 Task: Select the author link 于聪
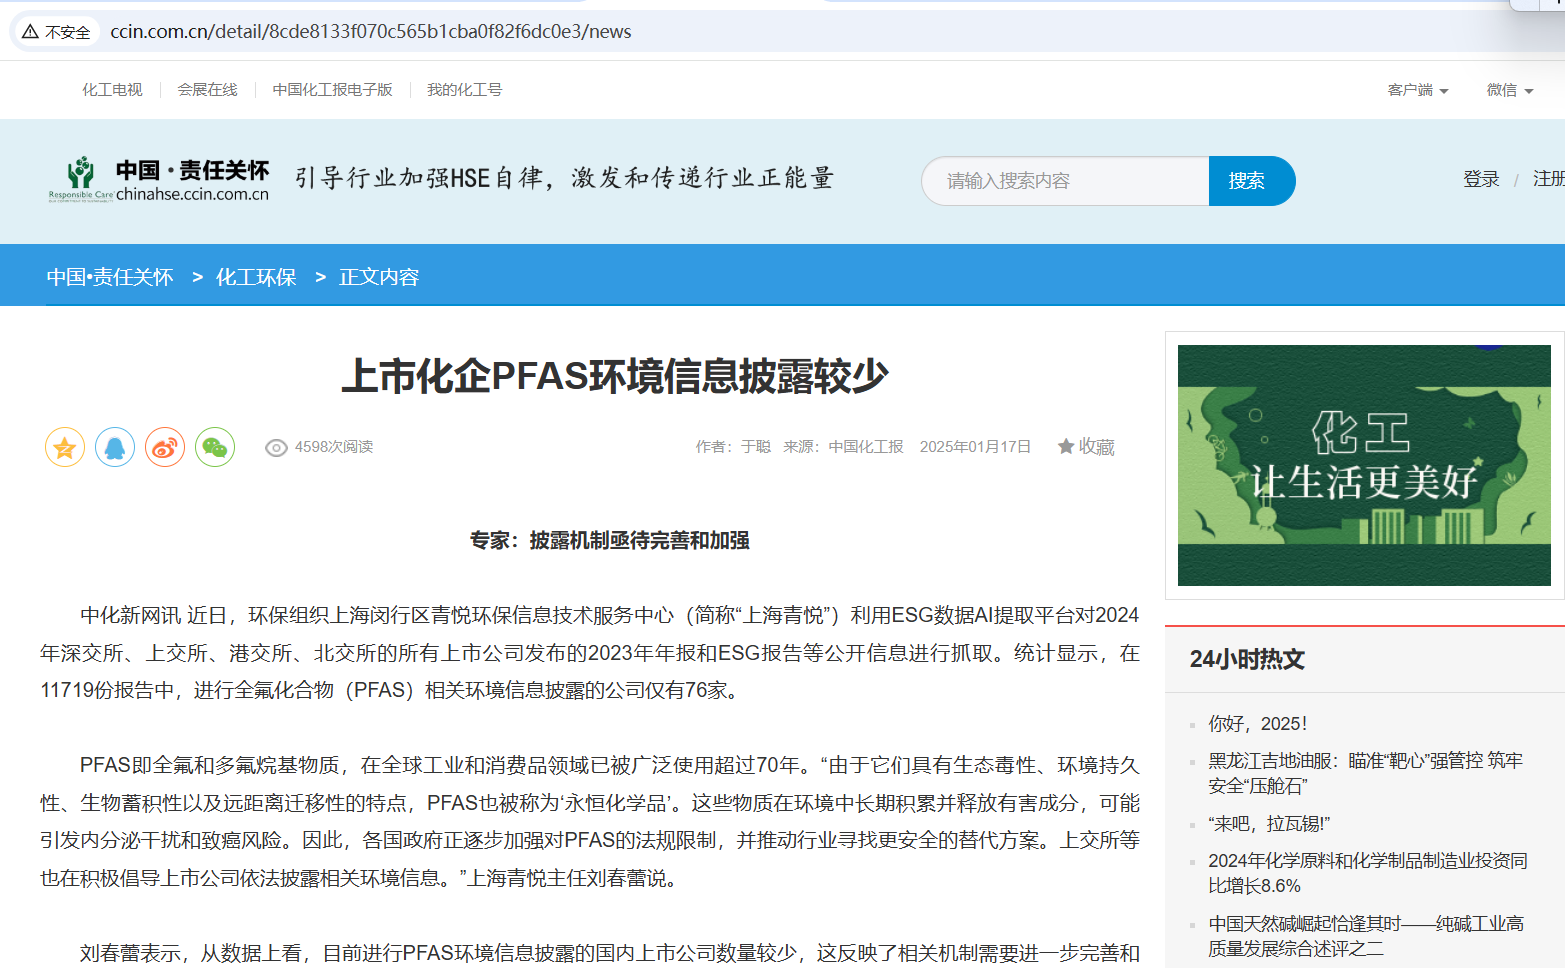(x=755, y=447)
